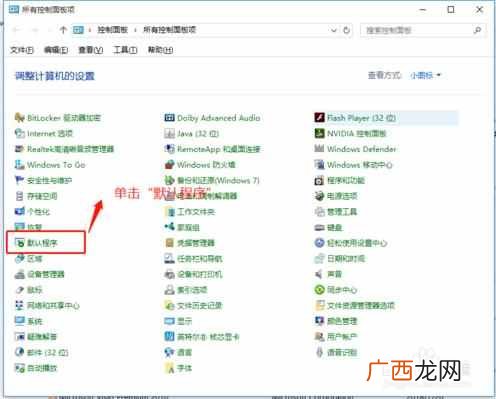This screenshot has width=496, height=399.
Task: Refresh the control panel view
Action: (346, 30)
